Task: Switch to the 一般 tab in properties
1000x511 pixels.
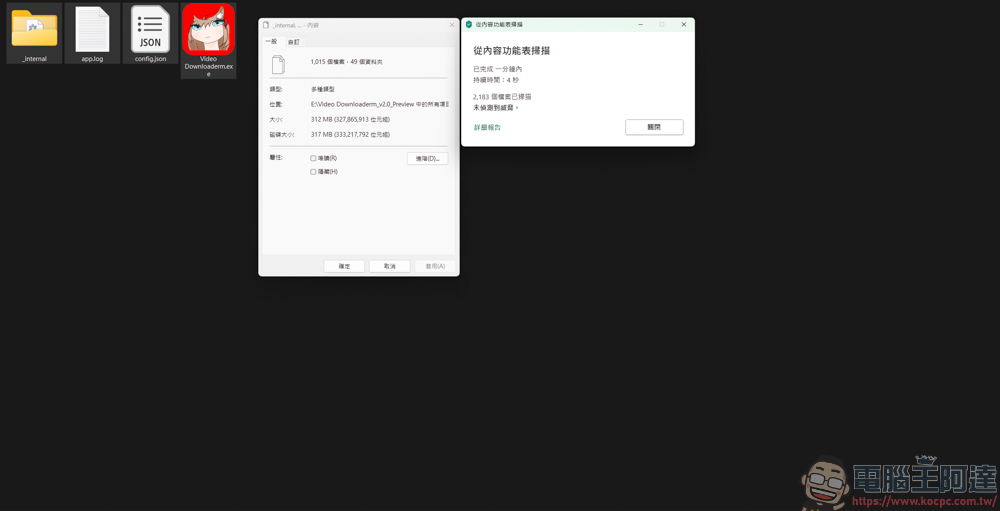Action: (272, 41)
